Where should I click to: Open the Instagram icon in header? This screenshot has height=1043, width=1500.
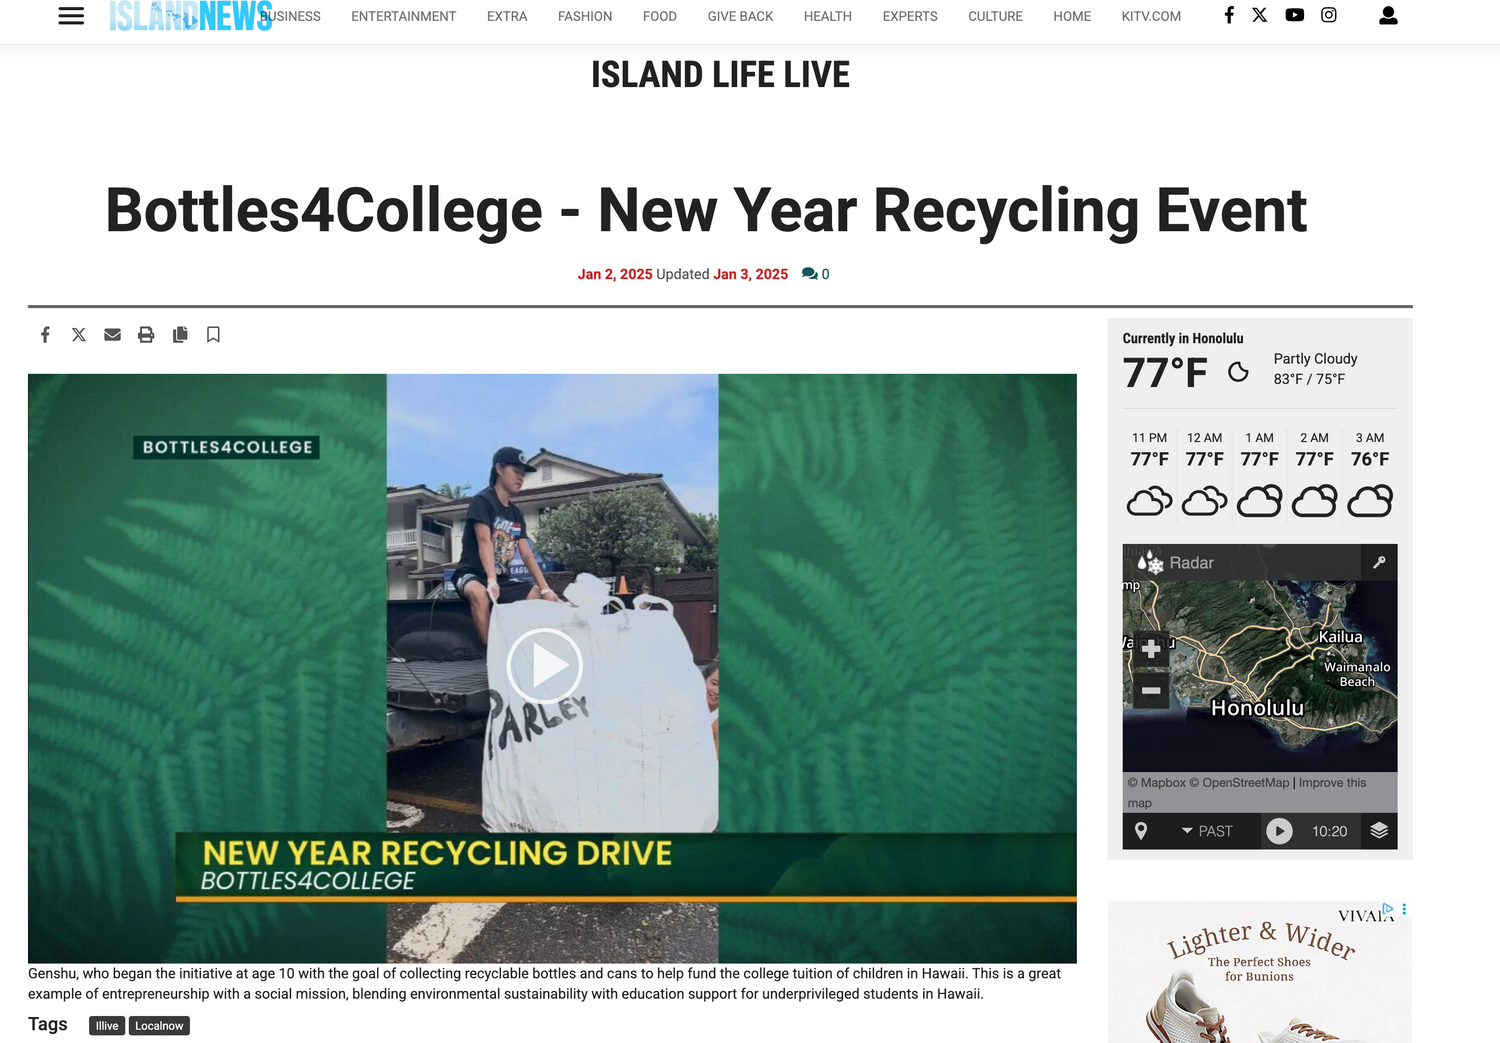tap(1329, 15)
